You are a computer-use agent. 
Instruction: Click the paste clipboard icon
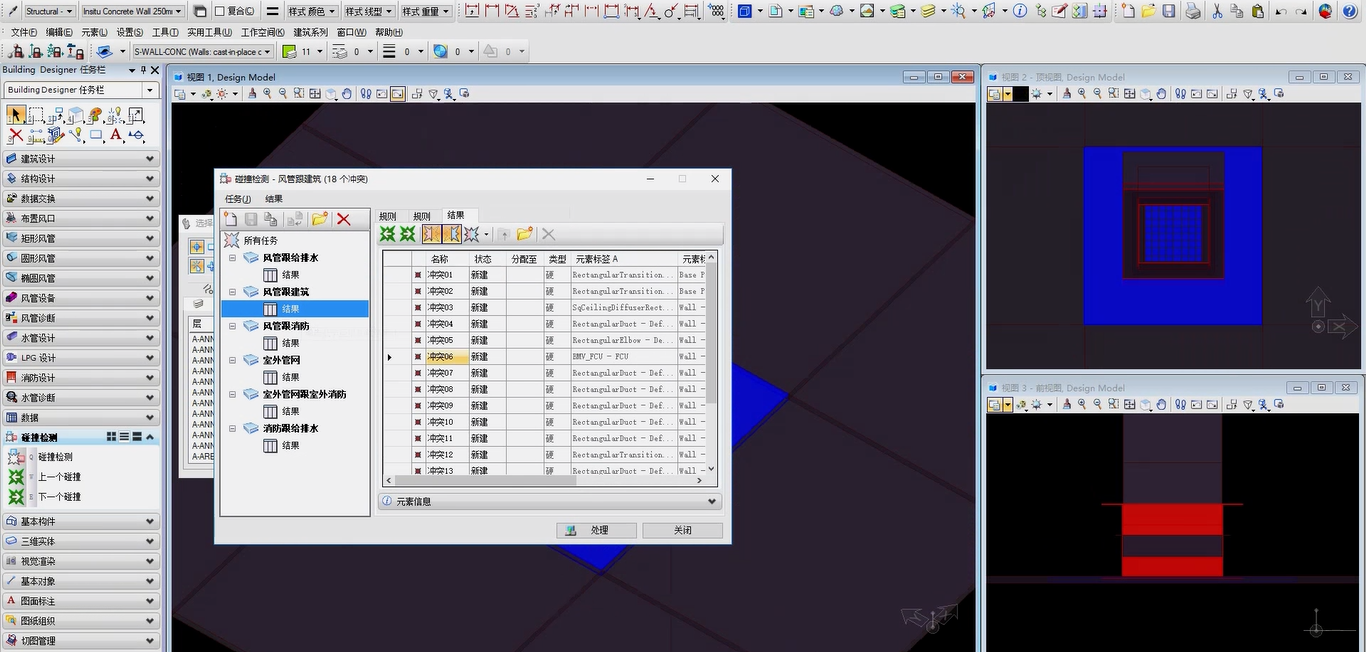point(1257,11)
